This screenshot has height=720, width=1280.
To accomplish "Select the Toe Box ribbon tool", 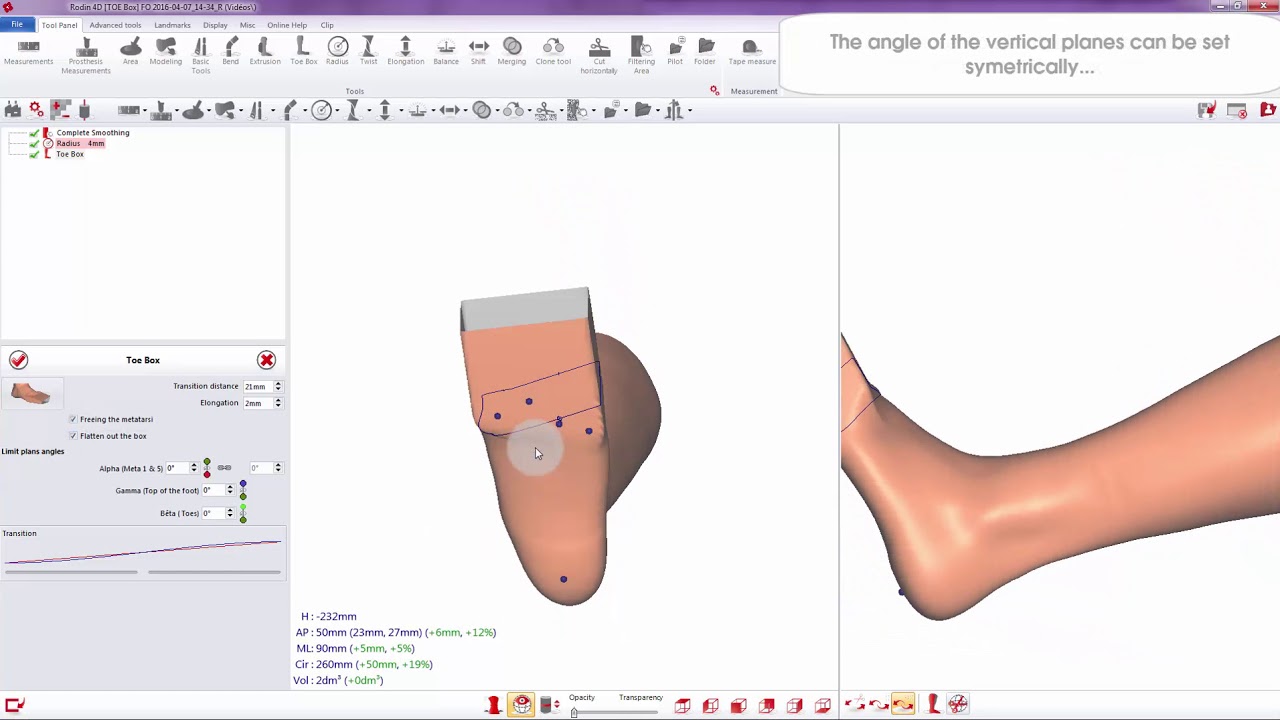I will click(x=303, y=53).
